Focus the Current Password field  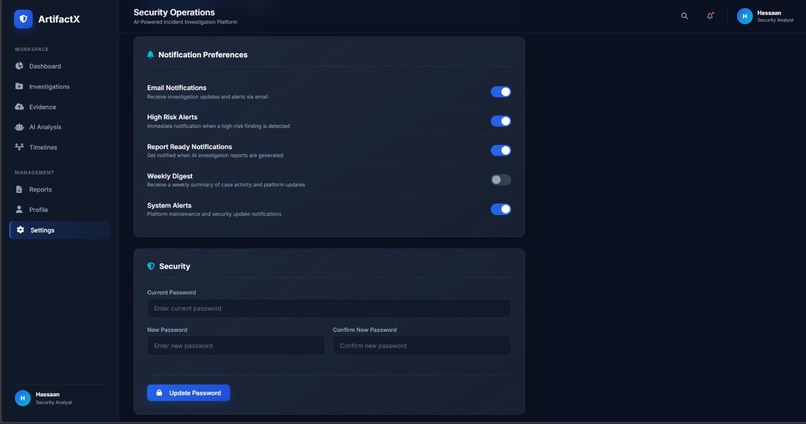pyautogui.click(x=329, y=308)
